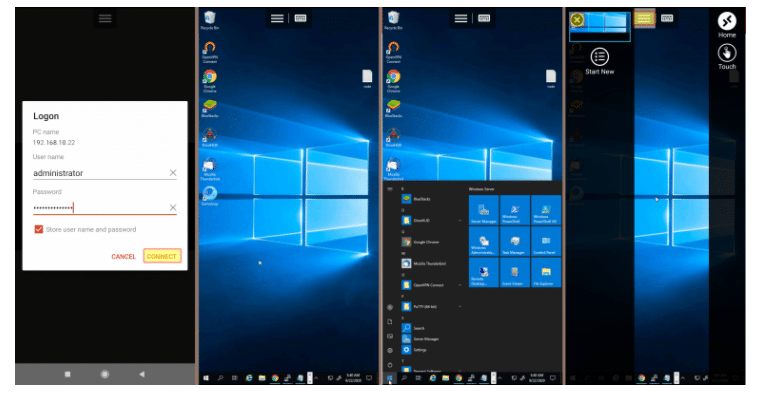Image resolution: width=765 pixels, height=398 pixels.
Task: Clear the User name field with its X
Action: (x=173, y=173)
